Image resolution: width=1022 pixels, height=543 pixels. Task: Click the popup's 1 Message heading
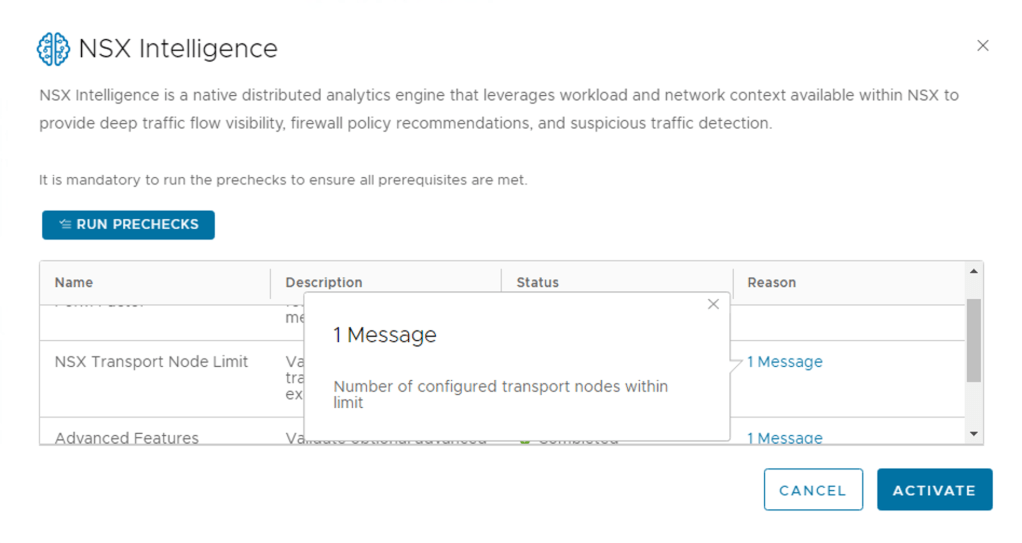[x=385, y=335]
